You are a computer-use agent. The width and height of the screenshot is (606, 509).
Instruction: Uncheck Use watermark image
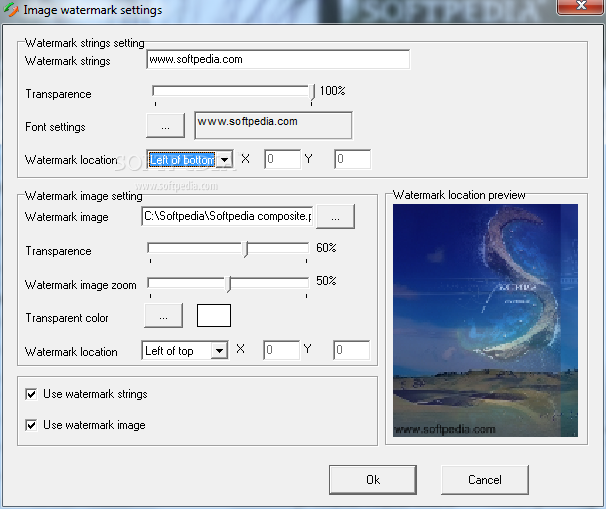(31, 425)
